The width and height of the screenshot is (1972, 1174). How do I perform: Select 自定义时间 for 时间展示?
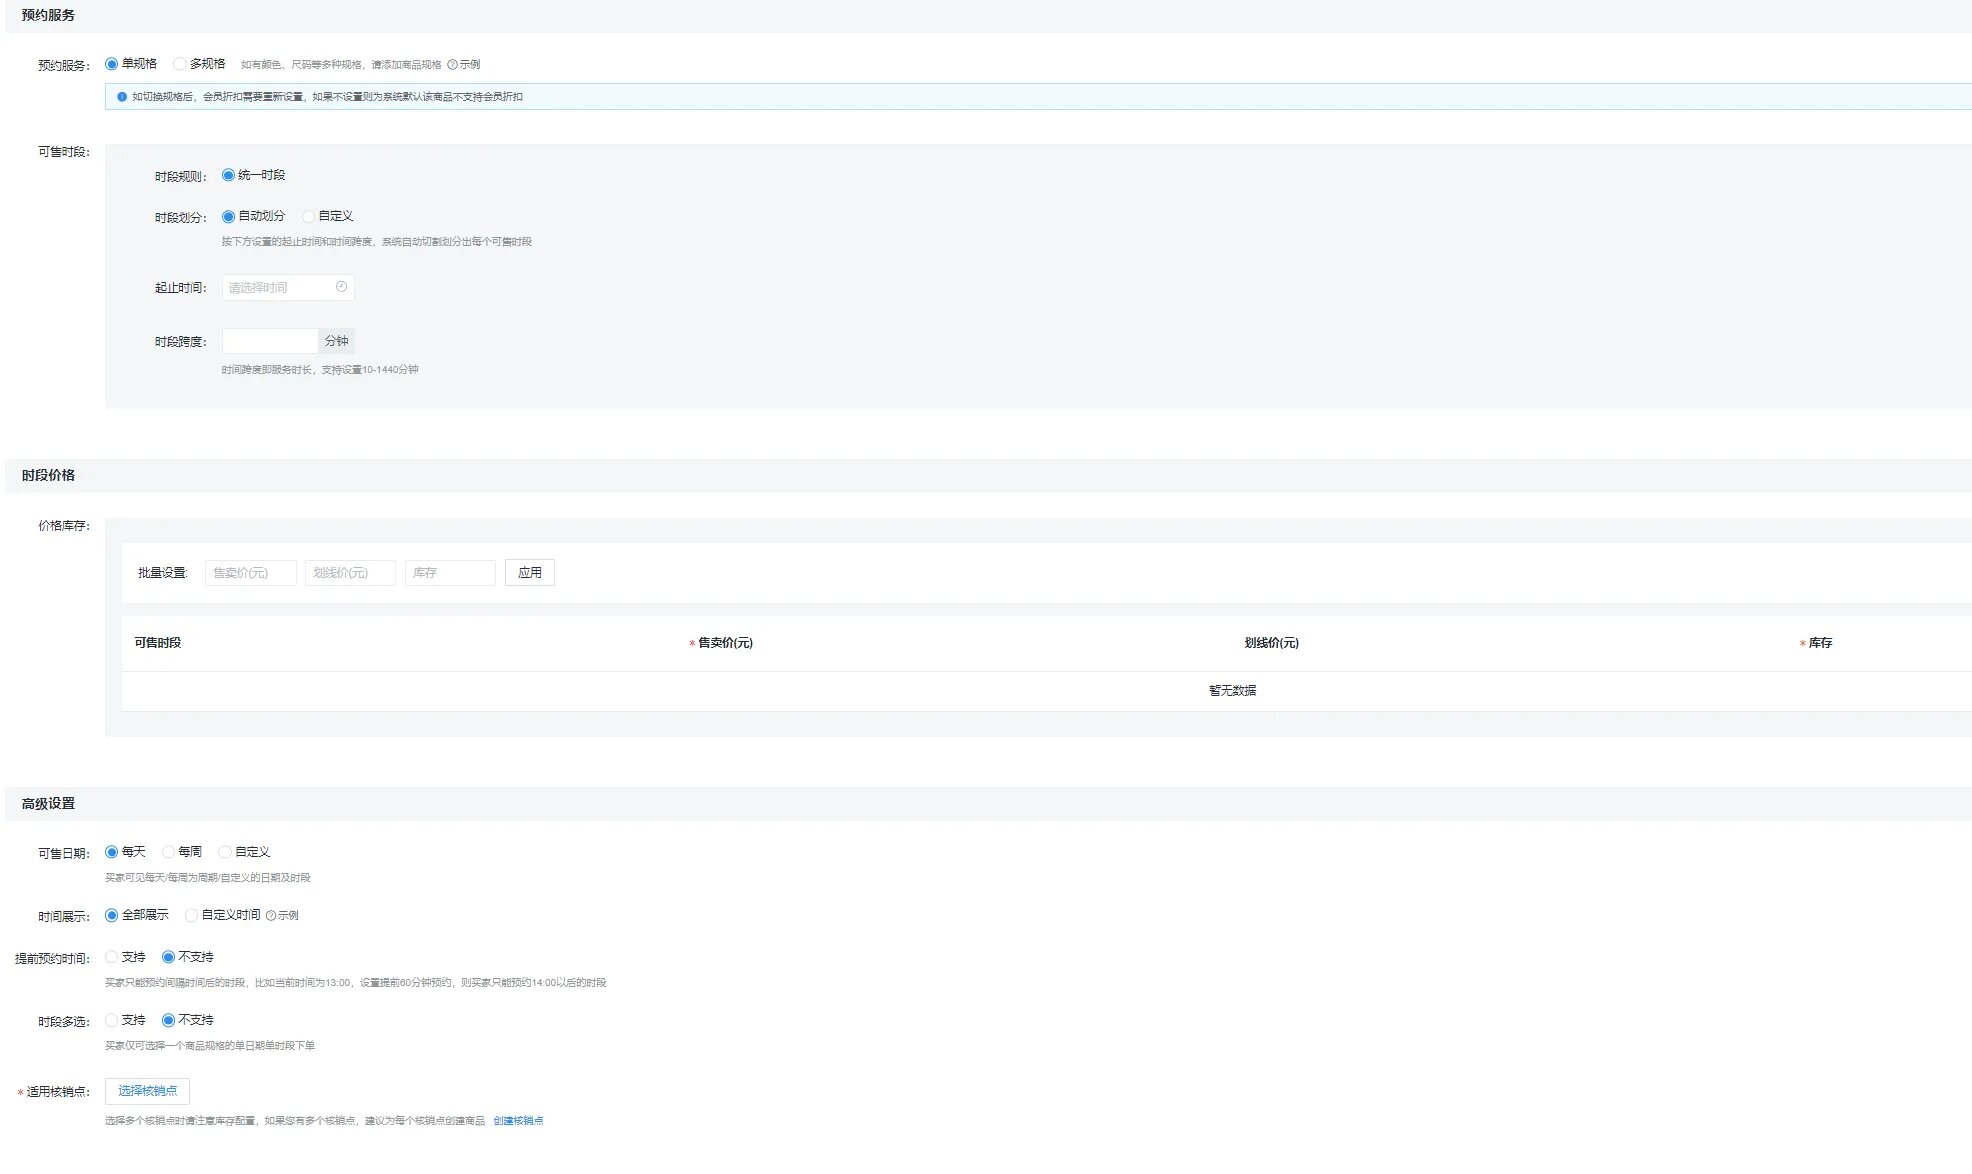191,915
